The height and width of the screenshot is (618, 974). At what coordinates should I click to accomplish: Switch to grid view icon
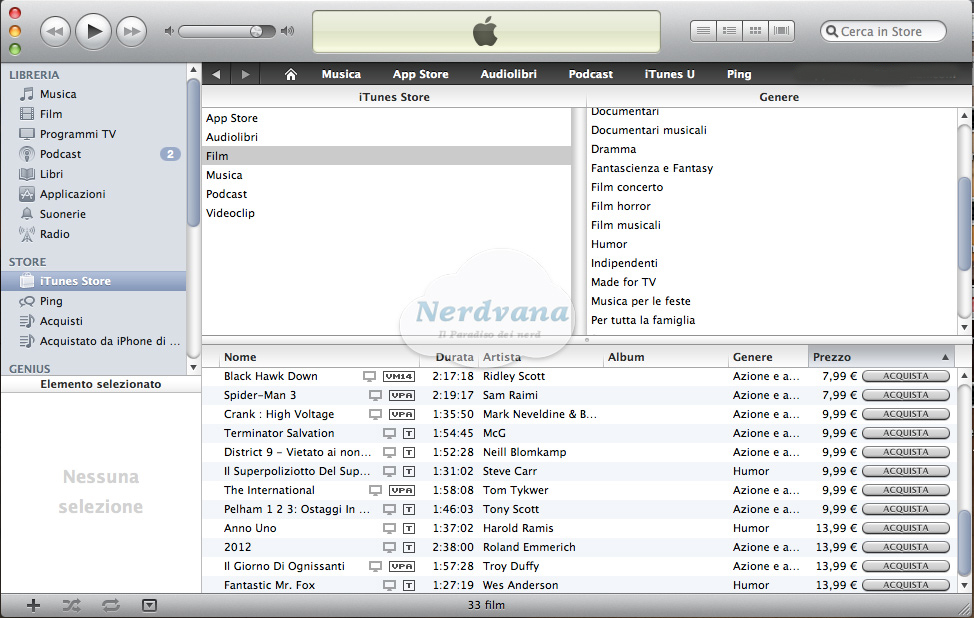pyautogui.click(x=755, y=30)
